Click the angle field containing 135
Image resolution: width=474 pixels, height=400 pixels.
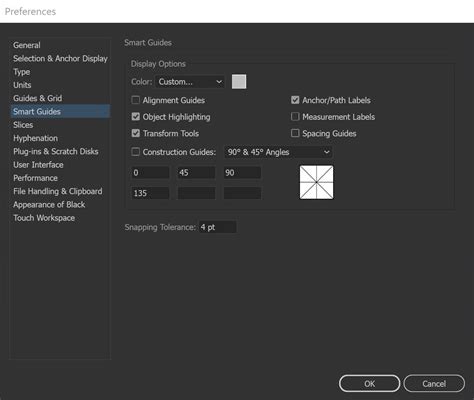coord(150,193)
